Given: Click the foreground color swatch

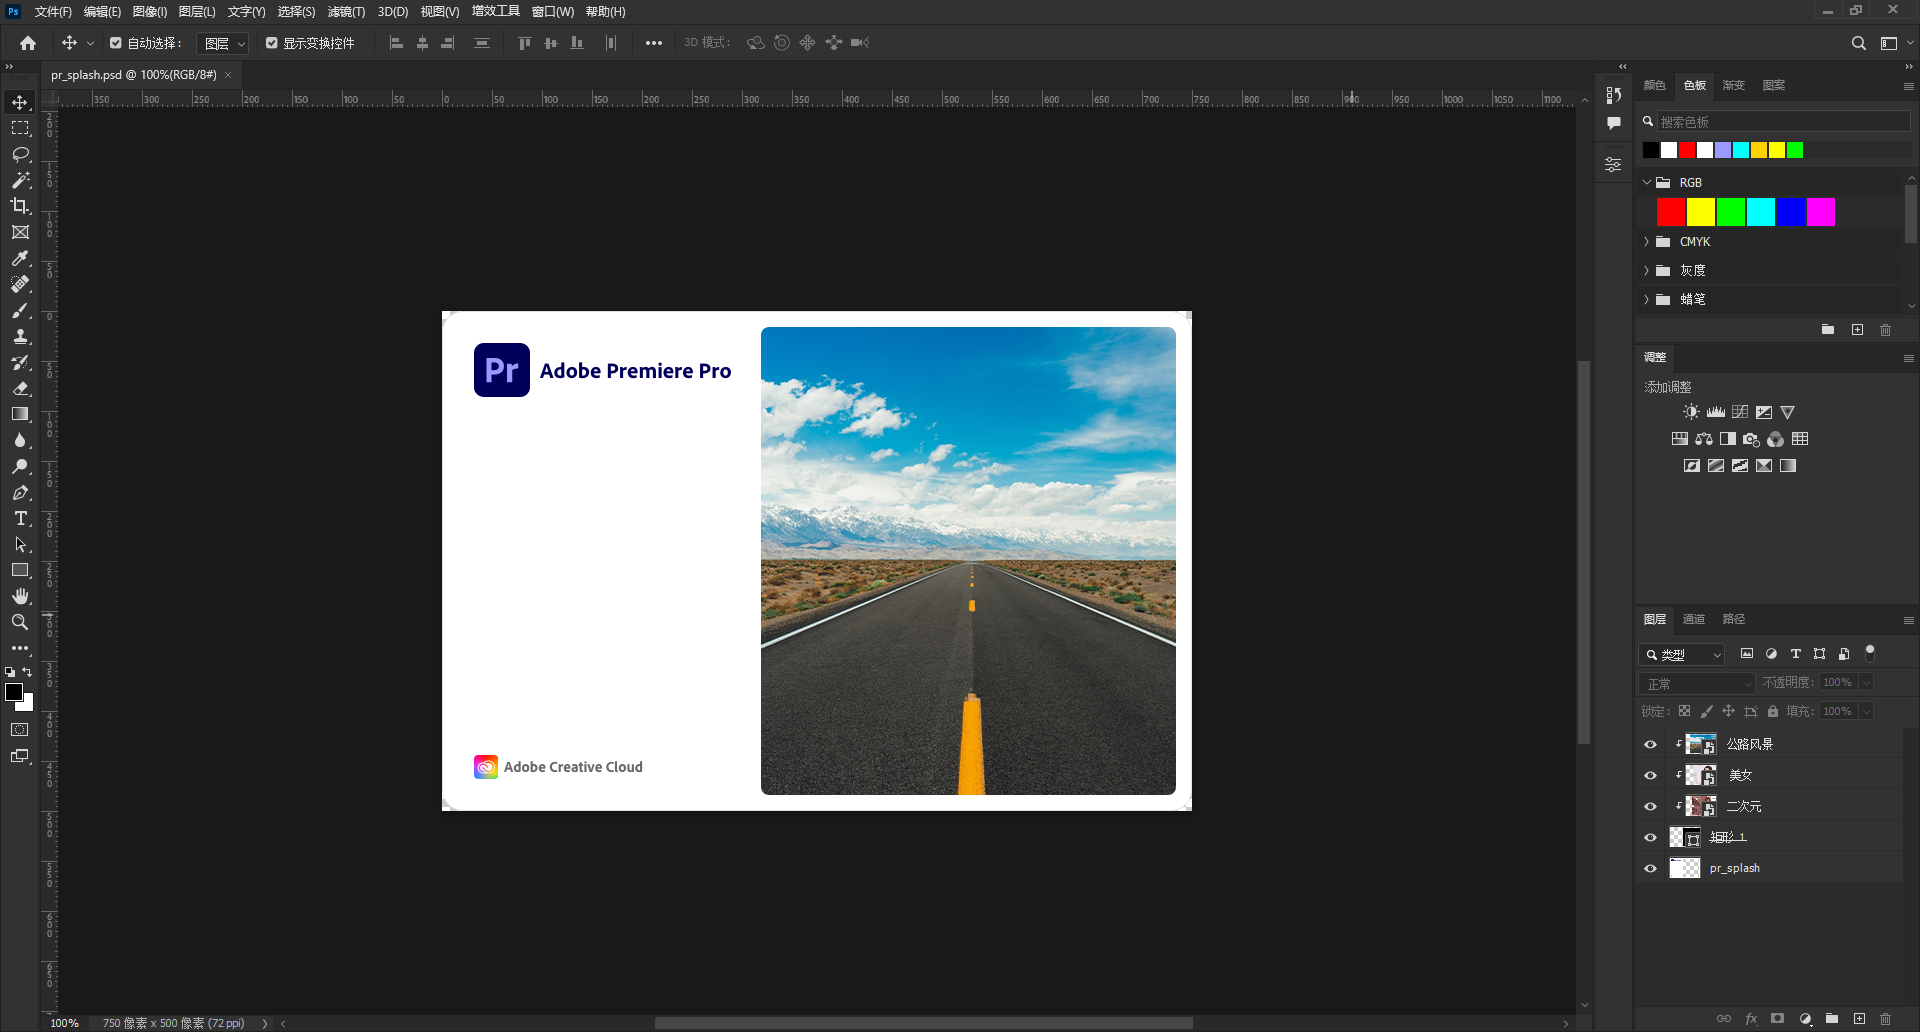Looking at the screenshot, I should (14, 692).
